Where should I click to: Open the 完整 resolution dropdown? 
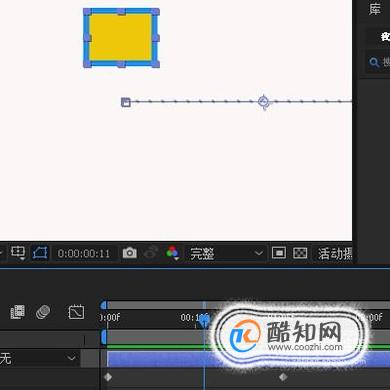pos(225,254)
